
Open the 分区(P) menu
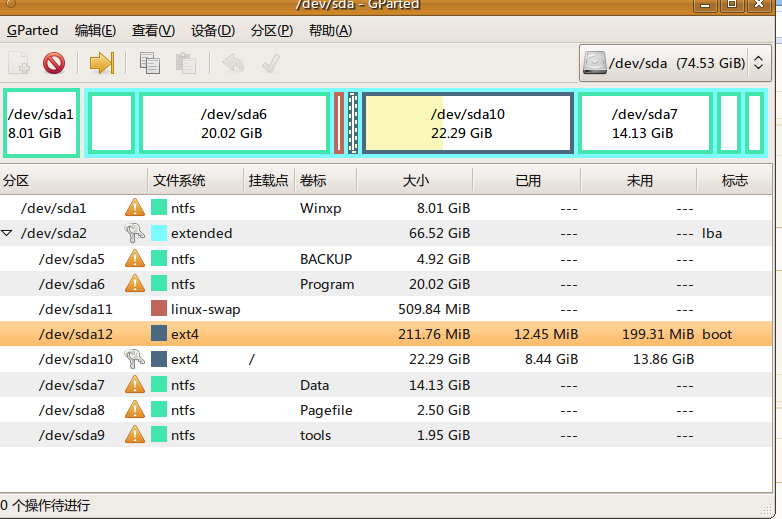coord(272,30)
